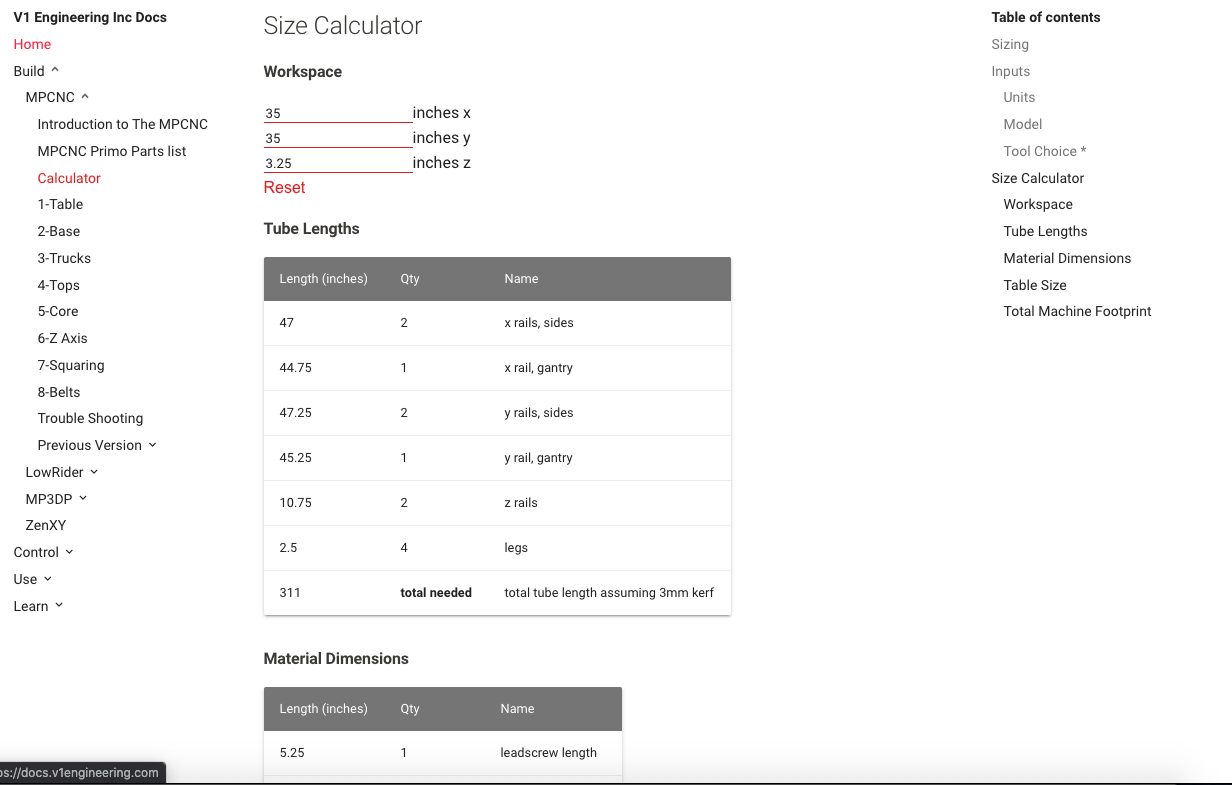Screen dimensions: 1232x785
Task: Jump to Table Size in contents
Action: (x=1035, y=285)
